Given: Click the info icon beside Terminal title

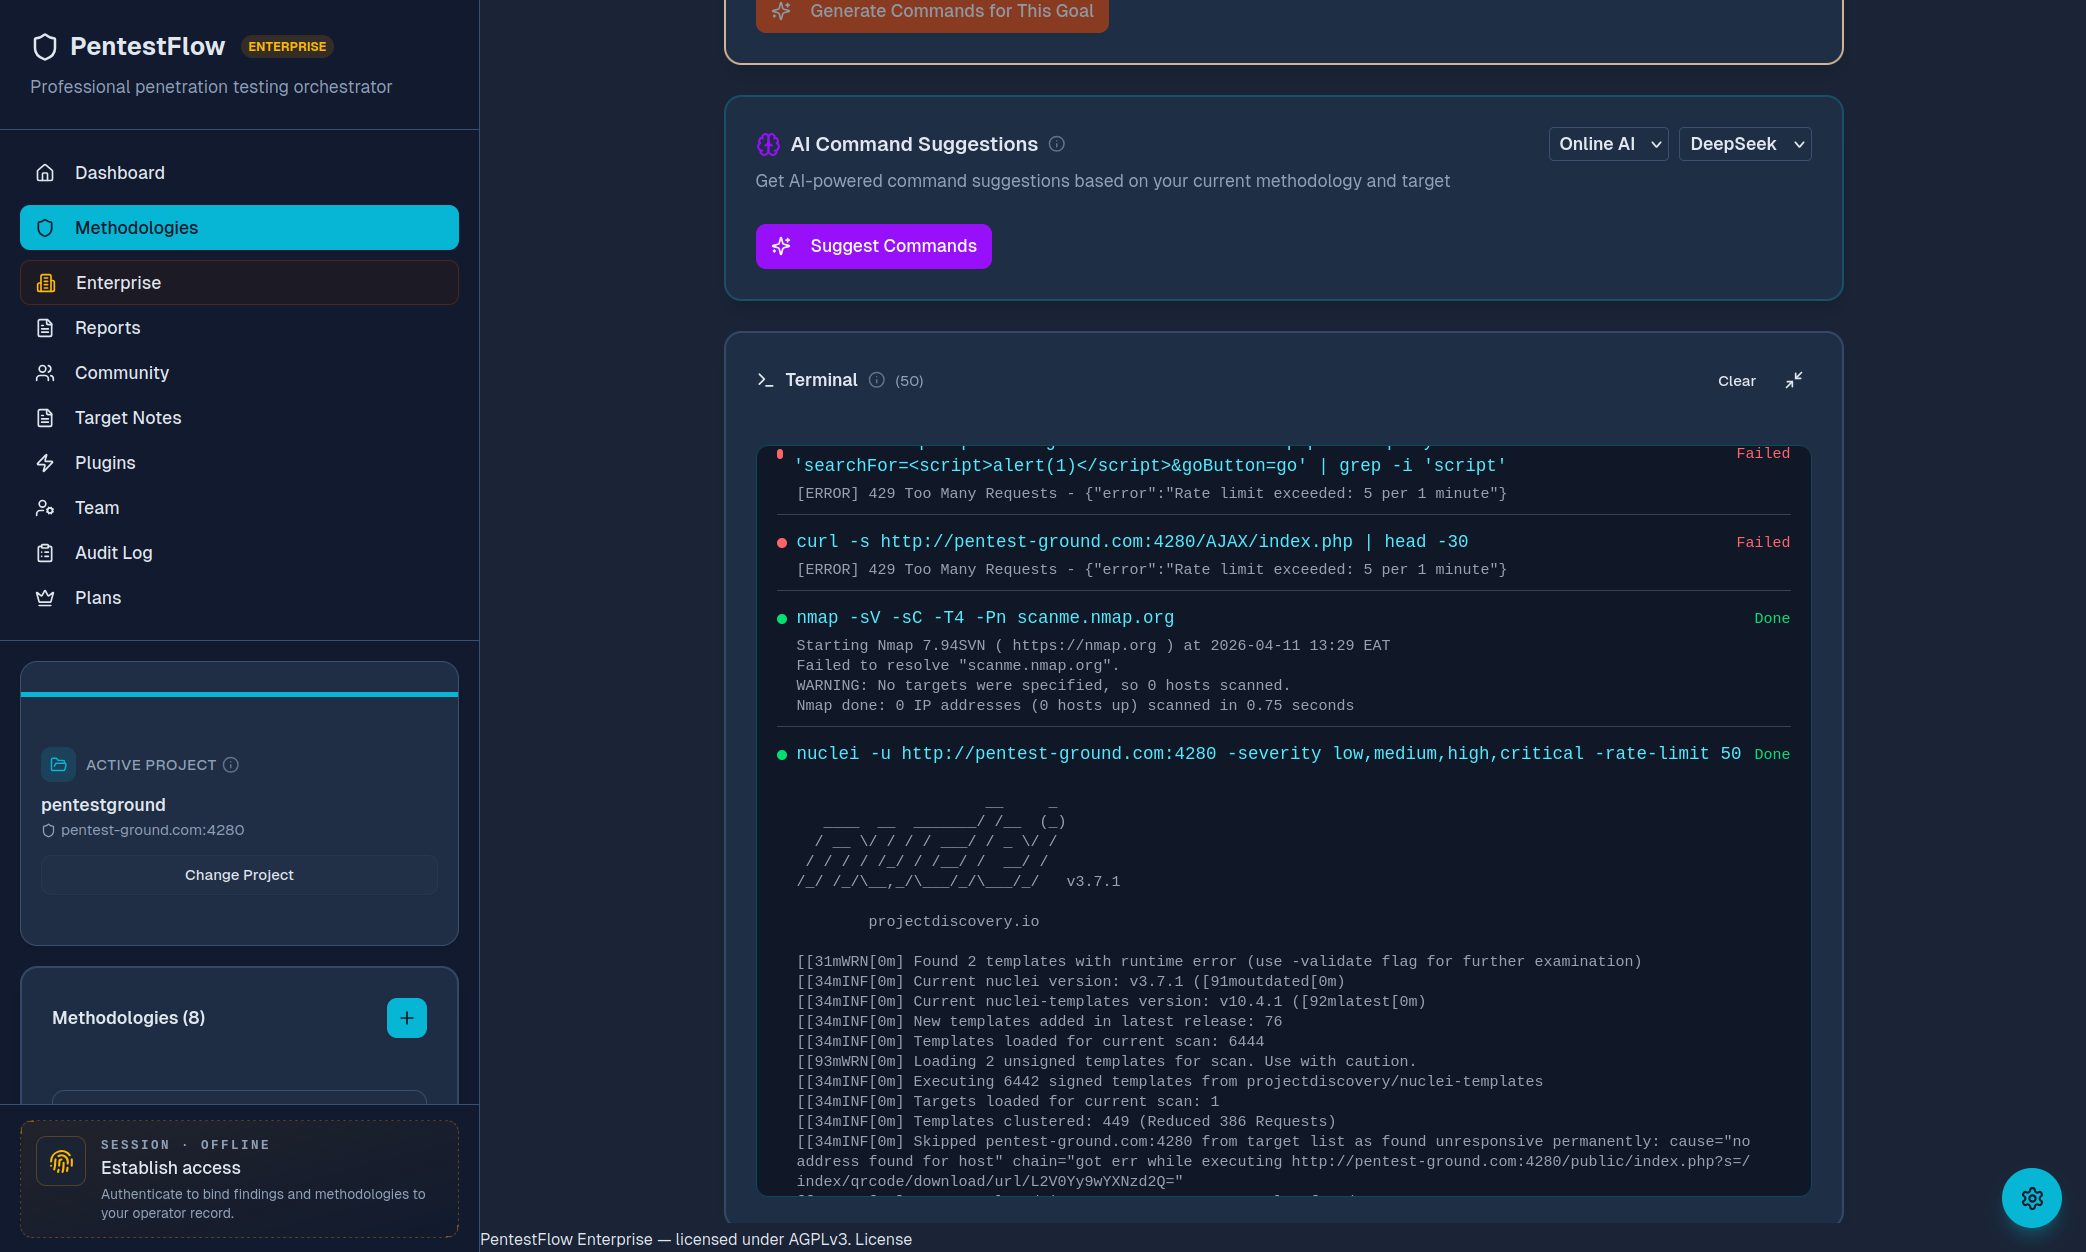Looking at the screenshot, I should pos(877,380).
